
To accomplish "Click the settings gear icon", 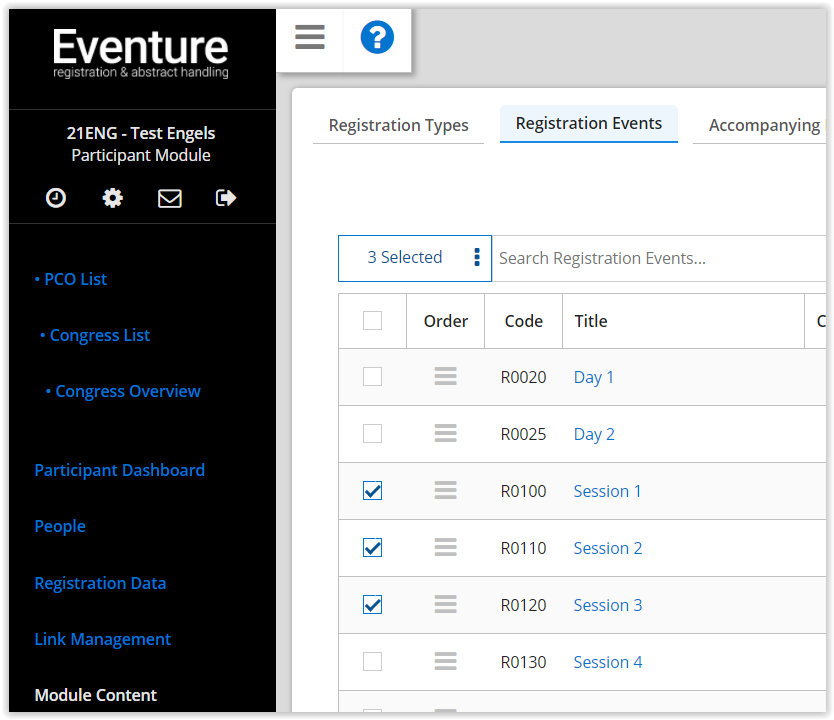I will [112, 198].
